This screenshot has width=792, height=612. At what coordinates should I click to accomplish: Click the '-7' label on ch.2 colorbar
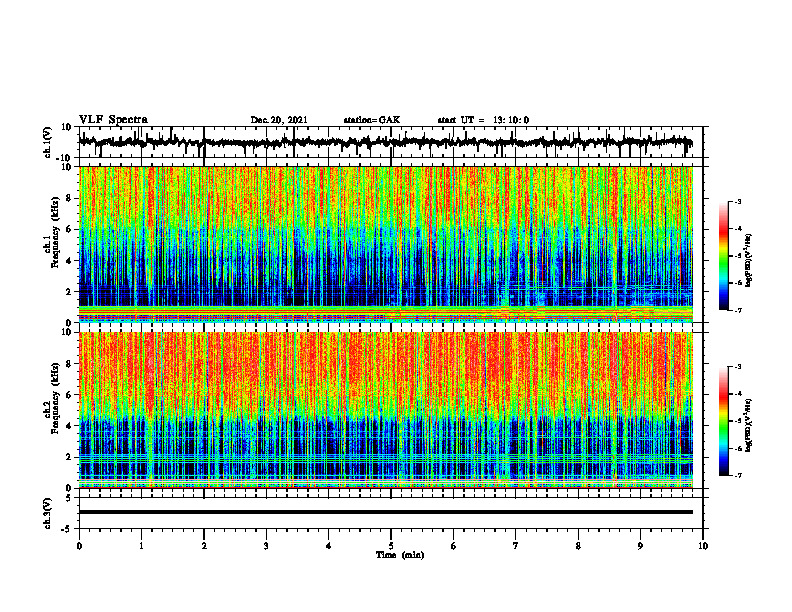[737, 475]
